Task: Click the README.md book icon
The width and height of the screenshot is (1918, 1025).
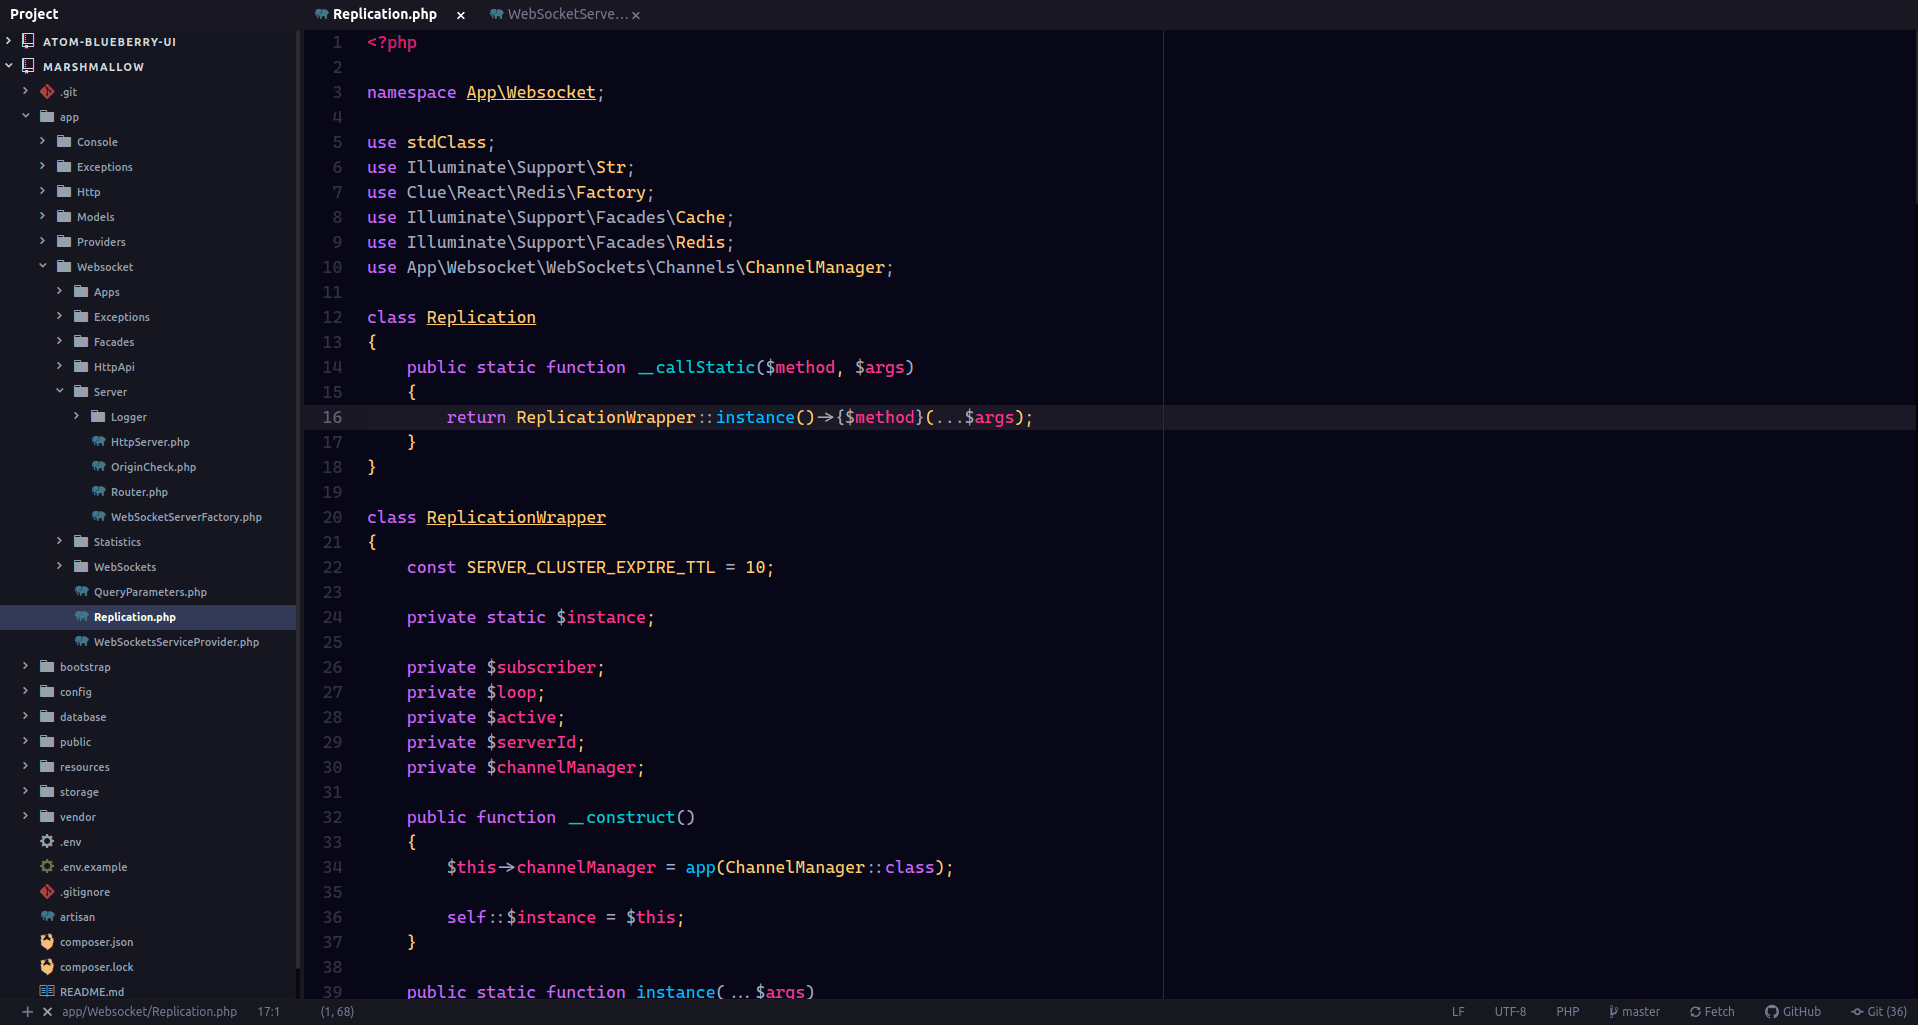Action: [47, 991]
